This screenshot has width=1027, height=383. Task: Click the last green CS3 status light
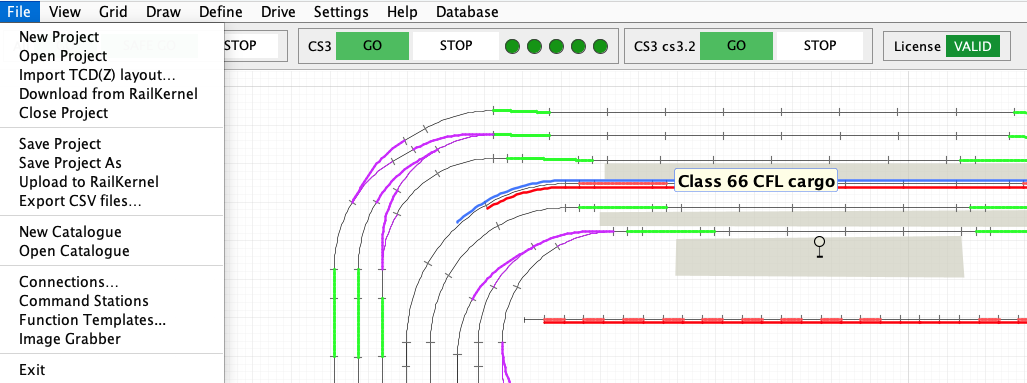coord(600,46)
